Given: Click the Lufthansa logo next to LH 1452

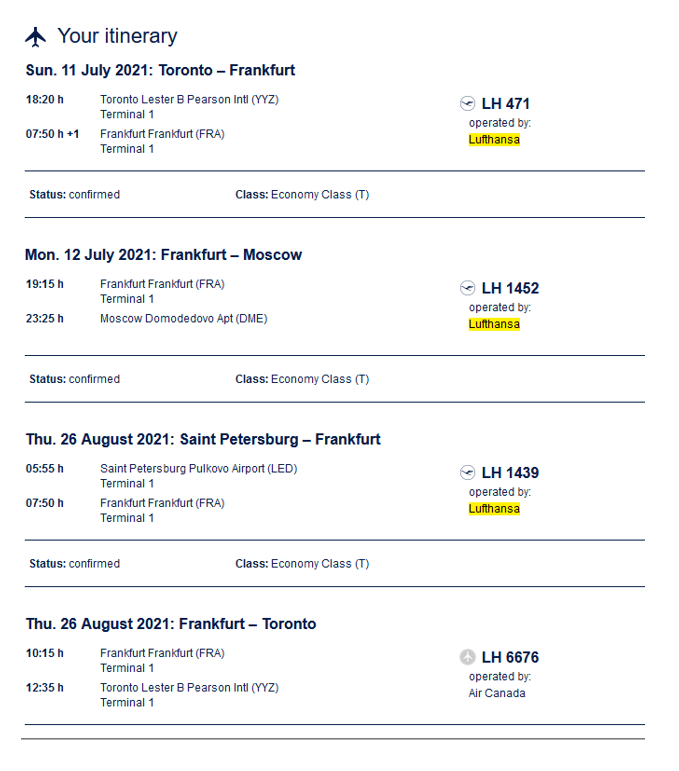Looking at the screenshot, I should pyautogui.click(x=467, y=288).
